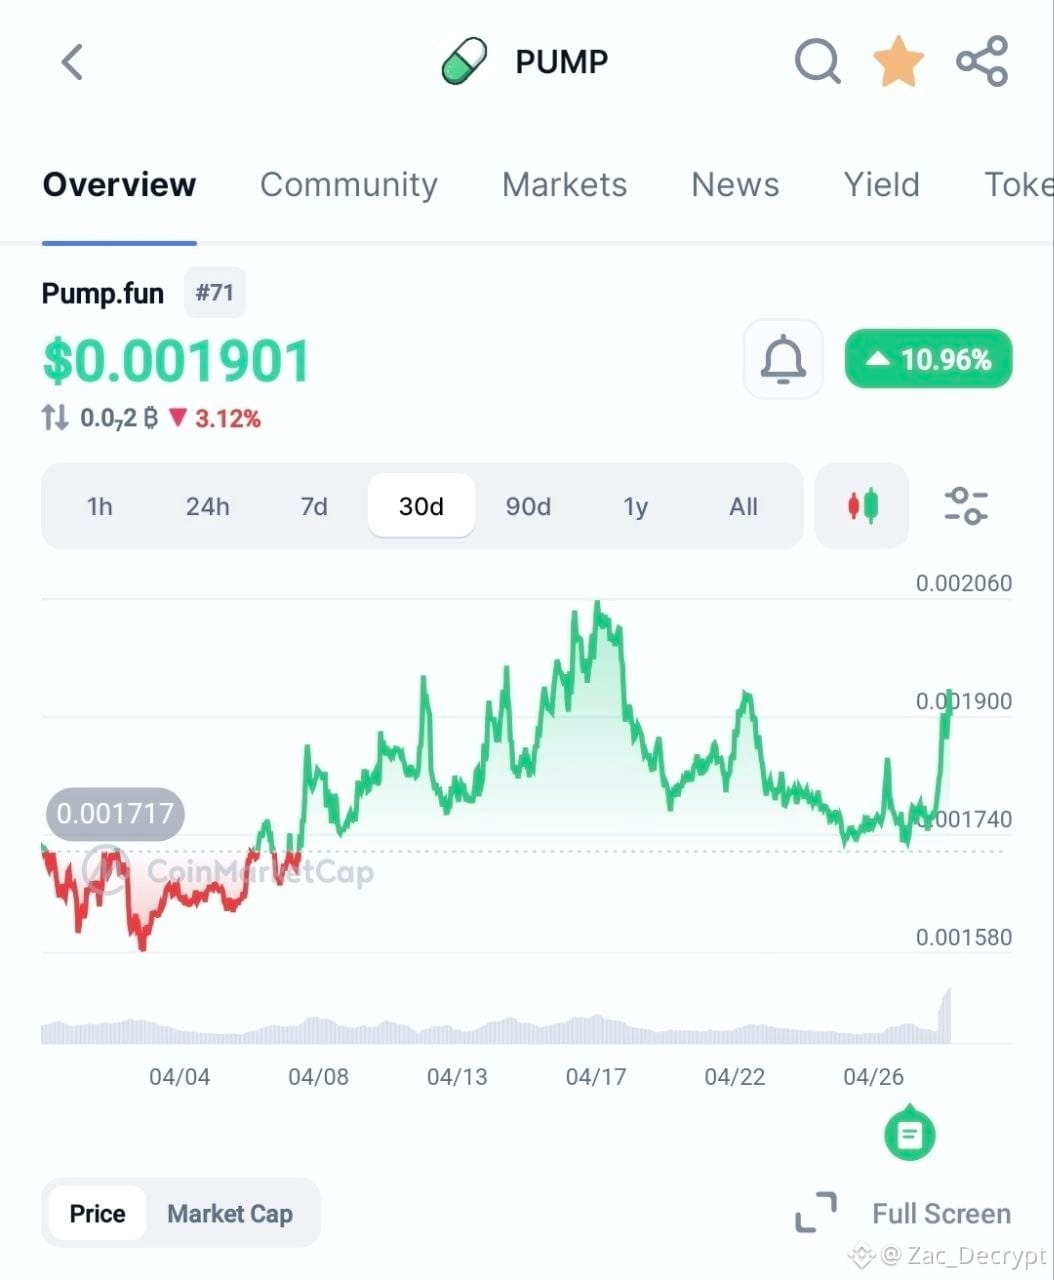Go back with the left arrow
Viewport: 1054px width, 1280px height.
click(72, 62)
